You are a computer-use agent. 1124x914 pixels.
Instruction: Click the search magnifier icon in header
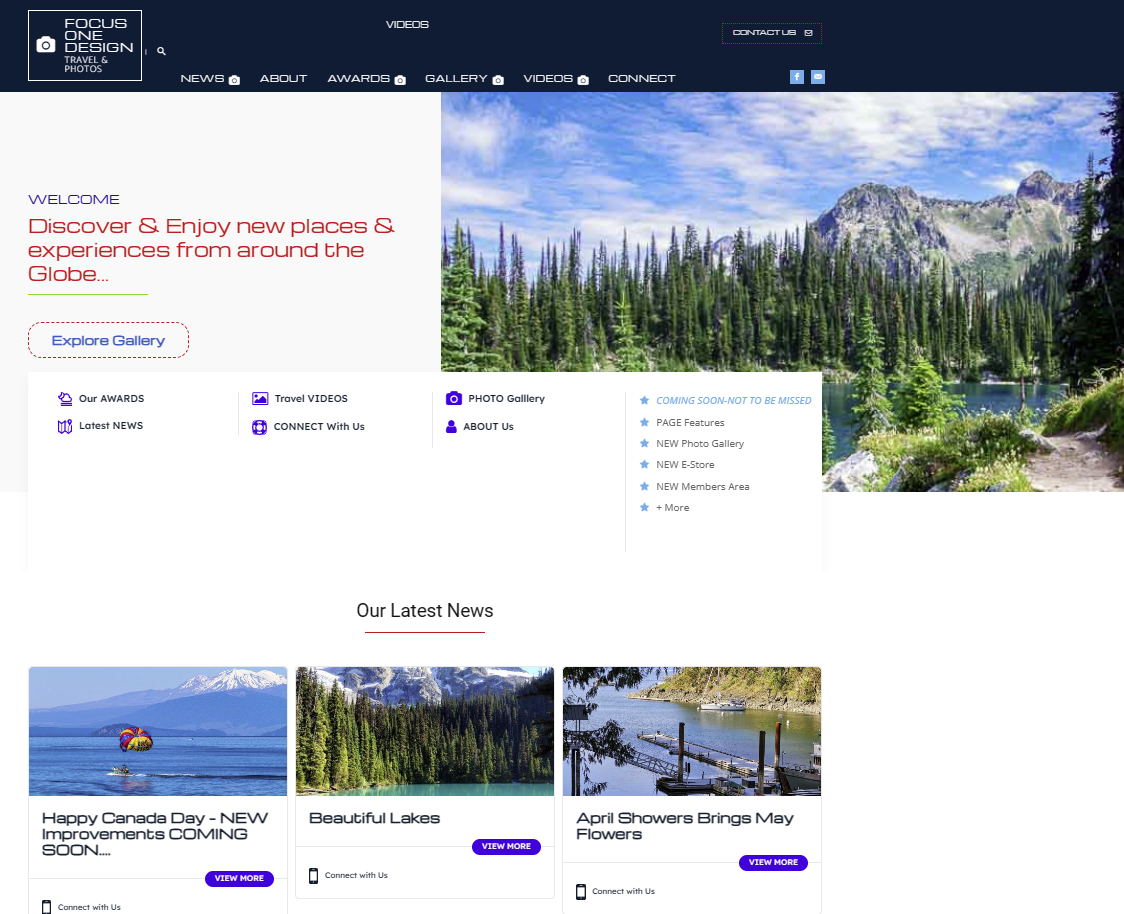(161, 51)
